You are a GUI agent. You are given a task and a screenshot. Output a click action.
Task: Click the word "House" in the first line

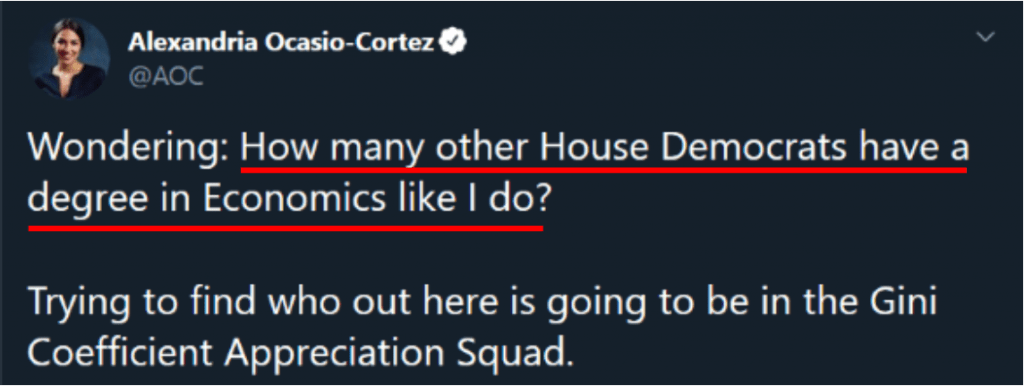coord(594,151)
